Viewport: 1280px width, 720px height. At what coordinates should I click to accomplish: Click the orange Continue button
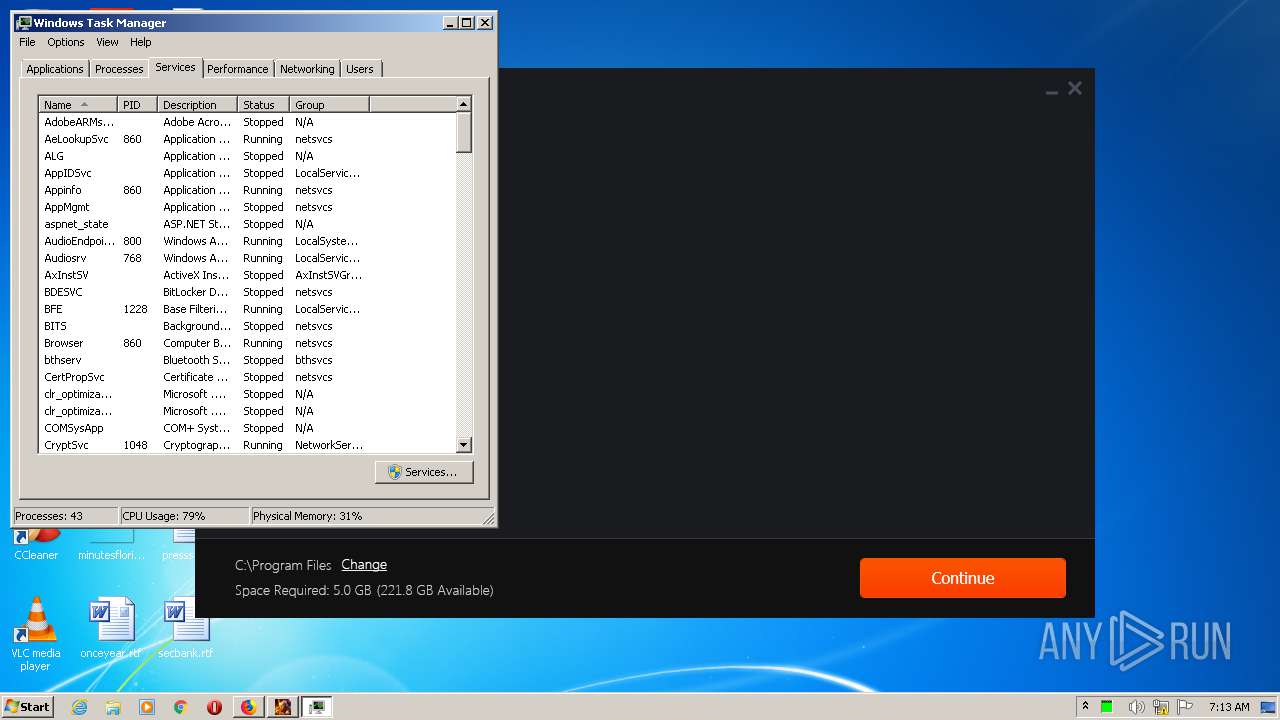(963, 578)
